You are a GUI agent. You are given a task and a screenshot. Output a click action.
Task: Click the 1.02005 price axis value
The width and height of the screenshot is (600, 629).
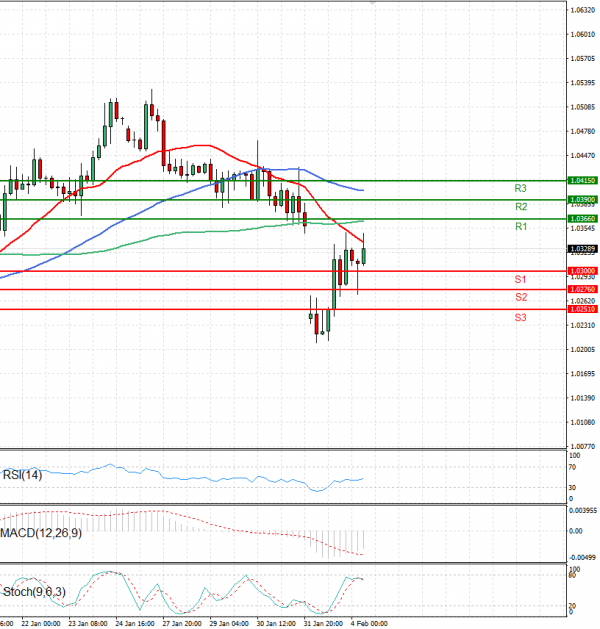[x=583, y=350]
